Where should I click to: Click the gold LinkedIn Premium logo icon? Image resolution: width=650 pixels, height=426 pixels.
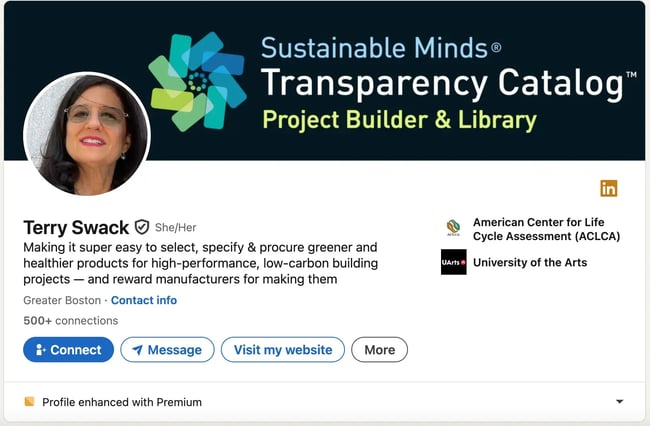tap(608, 188)
